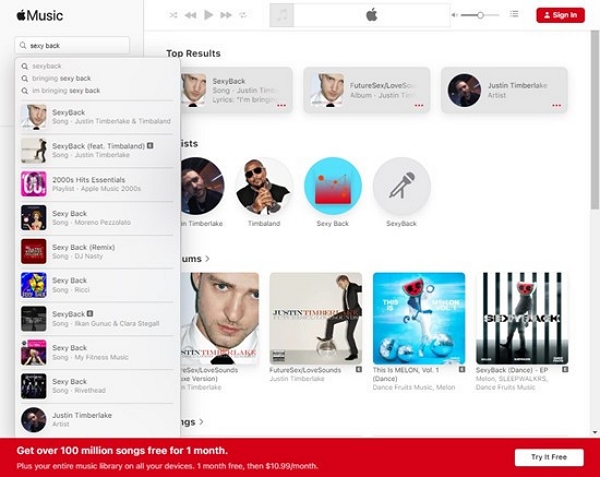Click the Apple logo in player display
Viewport: 600px width, 477px height.
[x=372, y=15]
